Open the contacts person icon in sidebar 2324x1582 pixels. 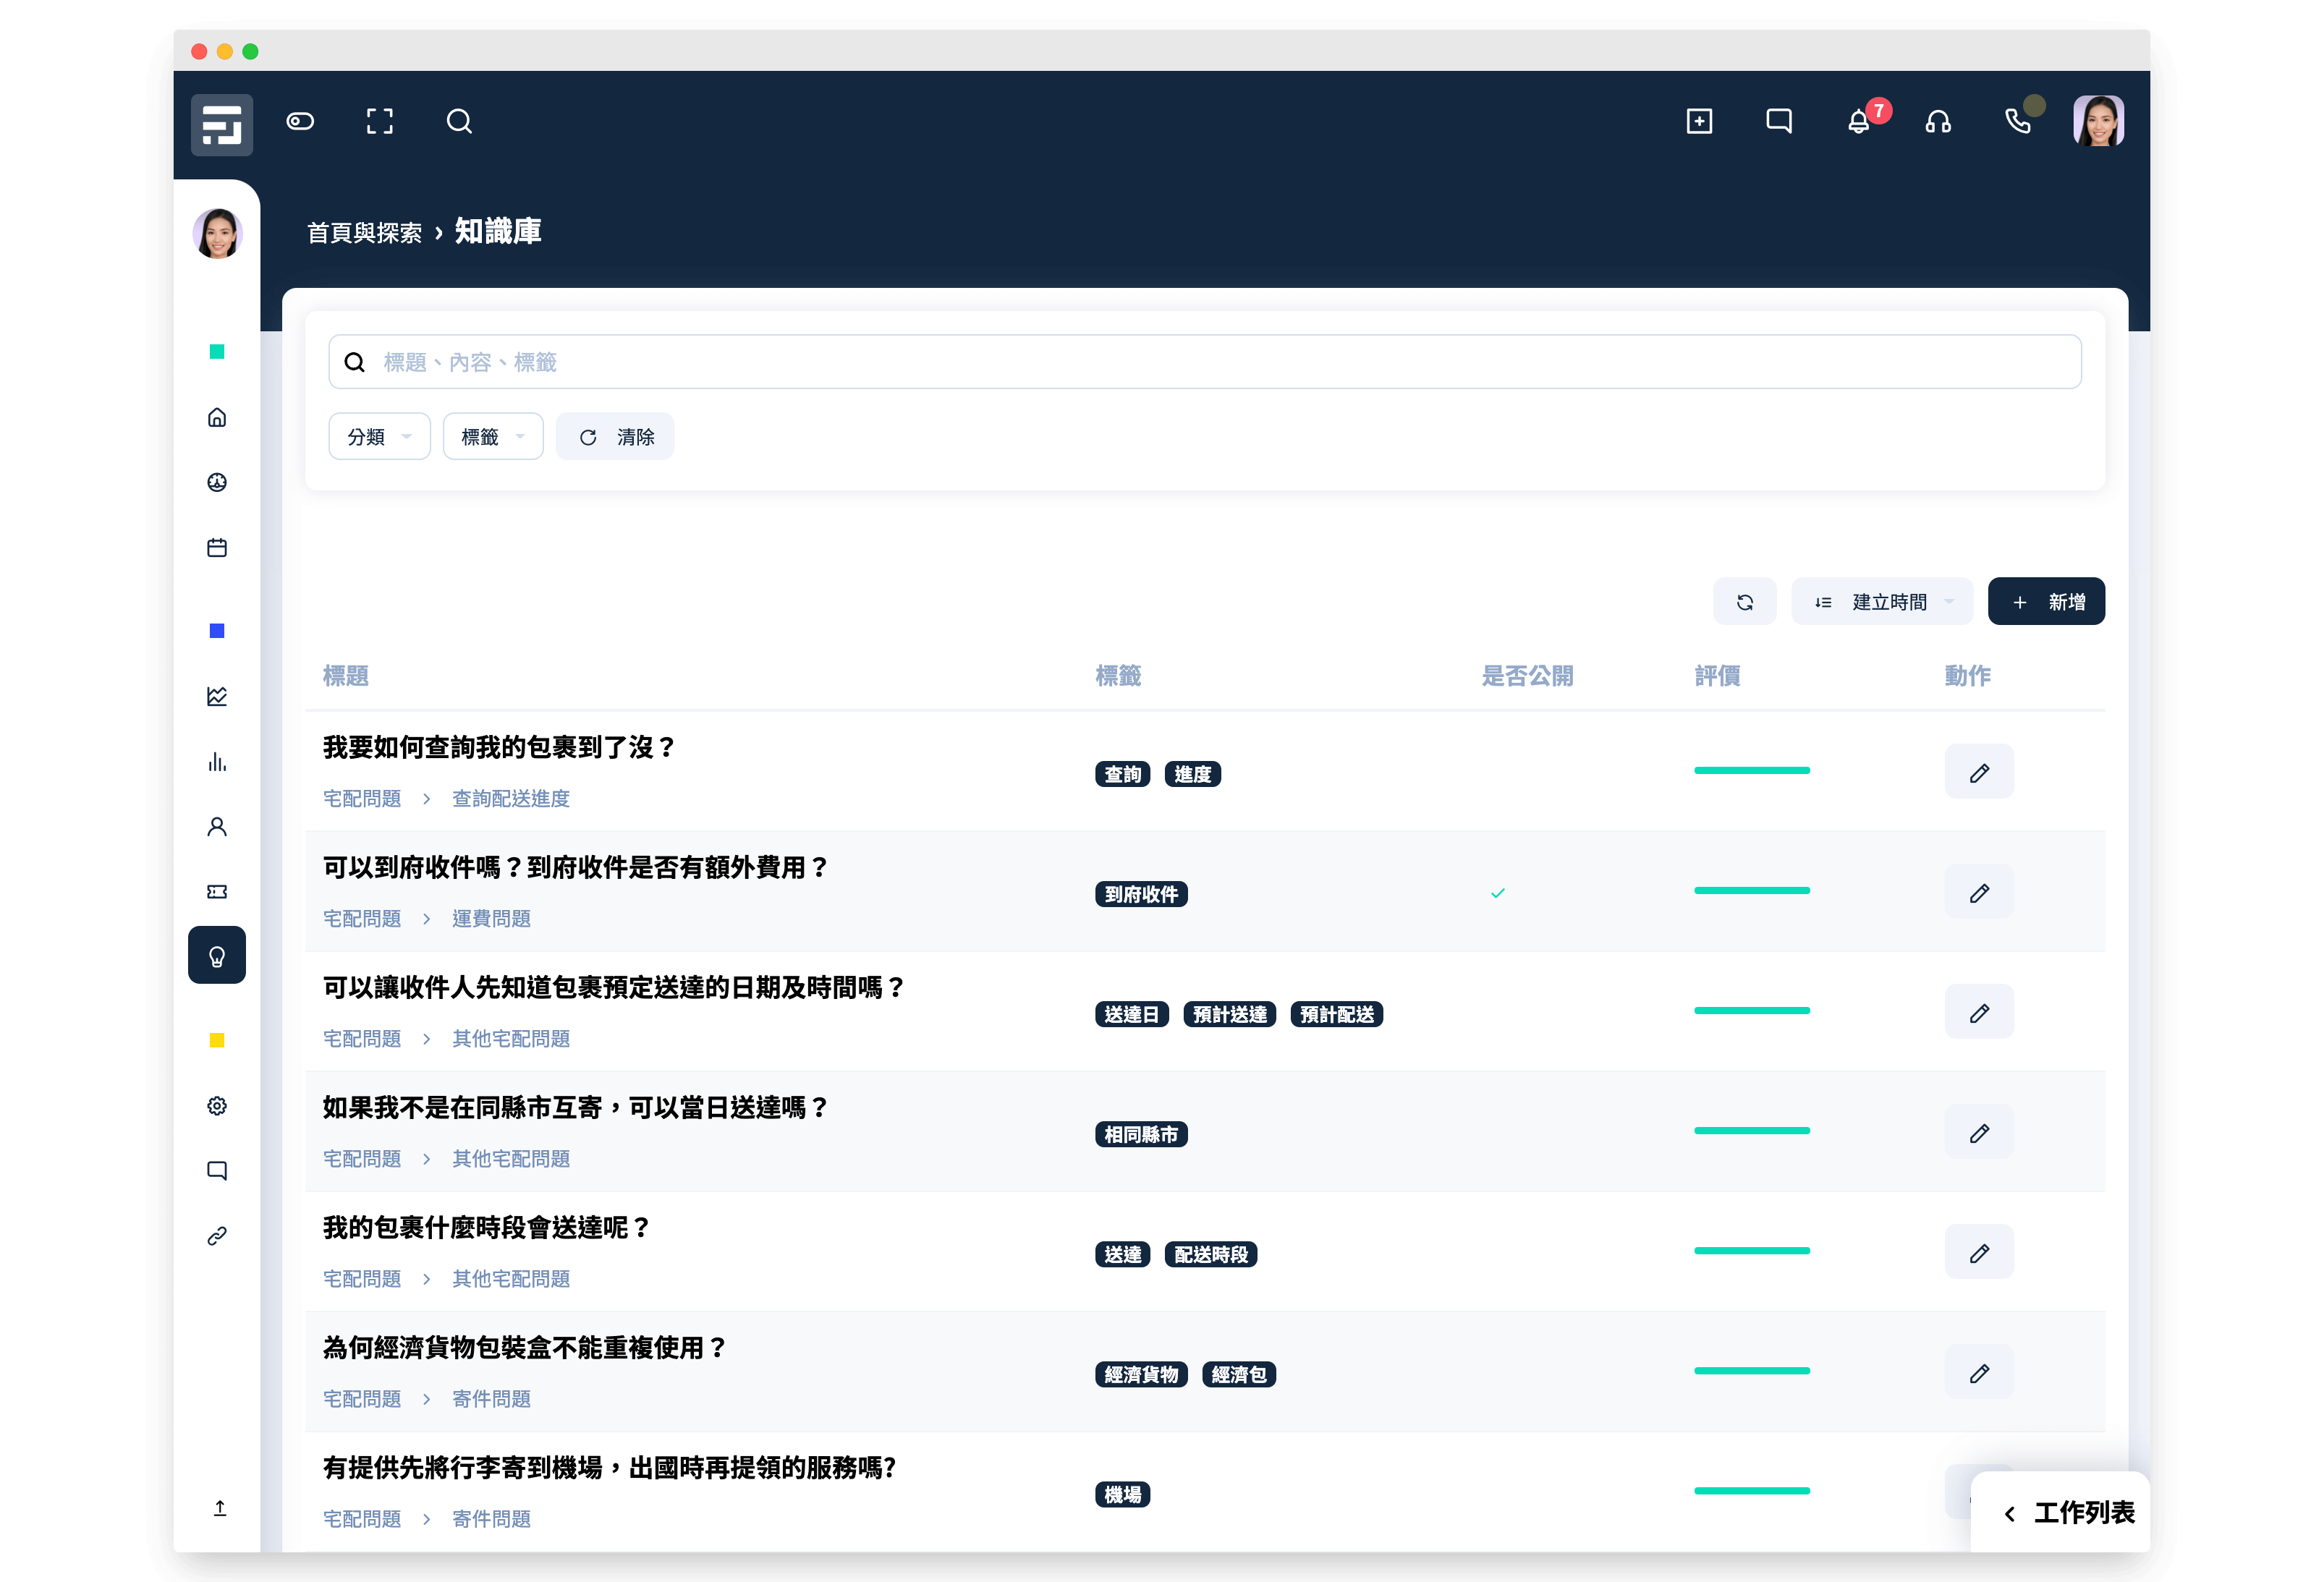(x=217, y=827)
